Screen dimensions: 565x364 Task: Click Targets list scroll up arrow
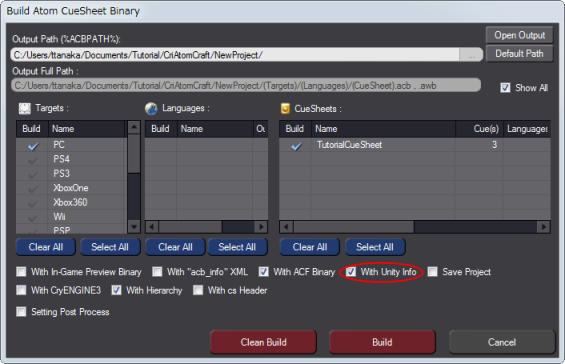coord(134,127)
